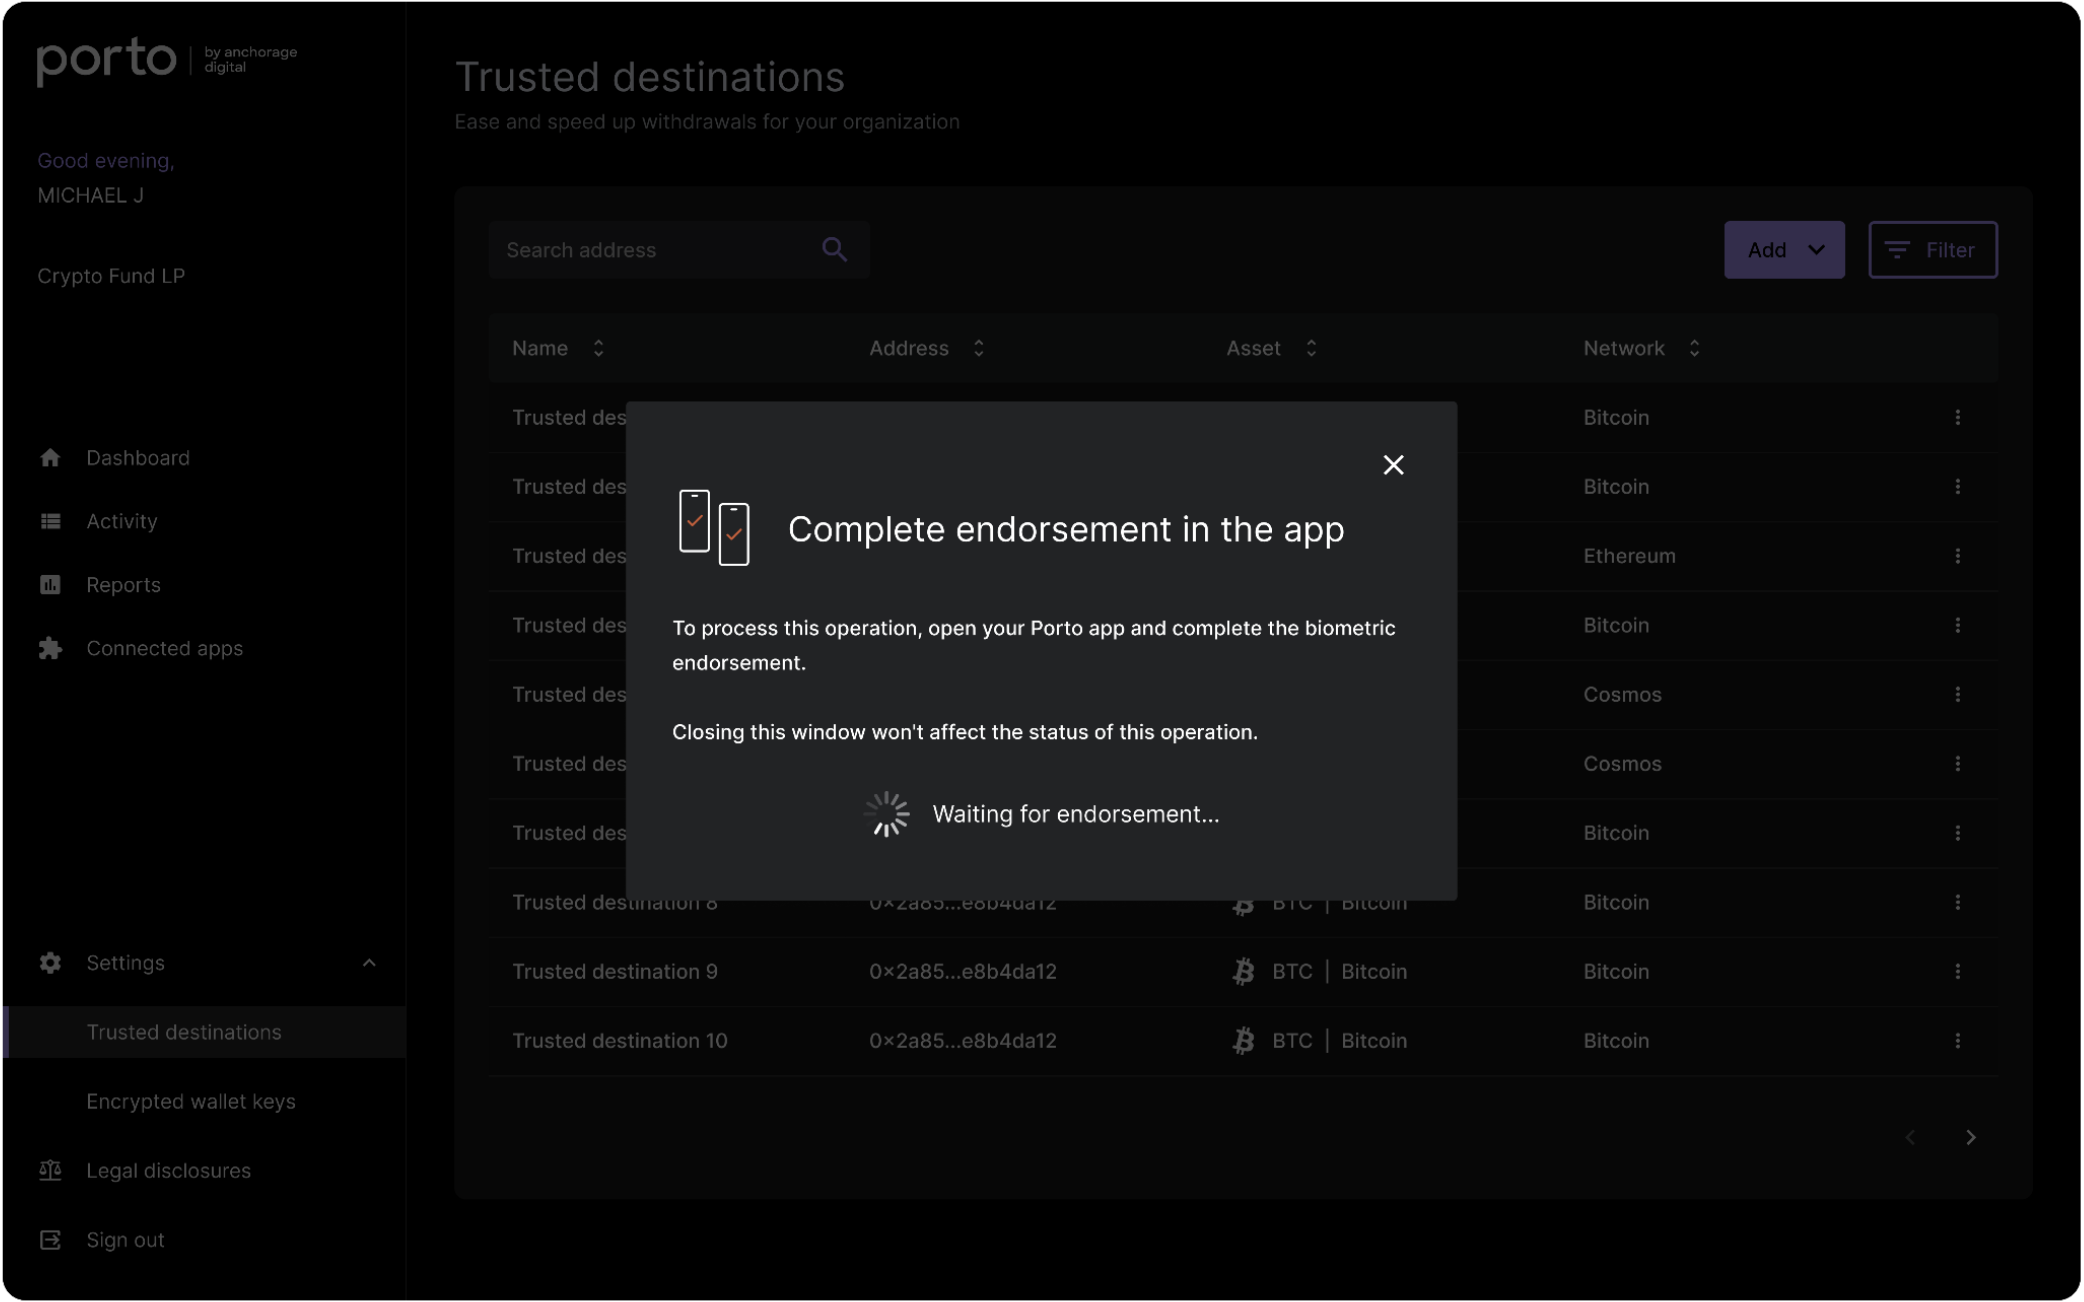The height and width of the screenshot is (1302, 2084).
Task: Click the Settings gear icon
Action: point(50,963)
